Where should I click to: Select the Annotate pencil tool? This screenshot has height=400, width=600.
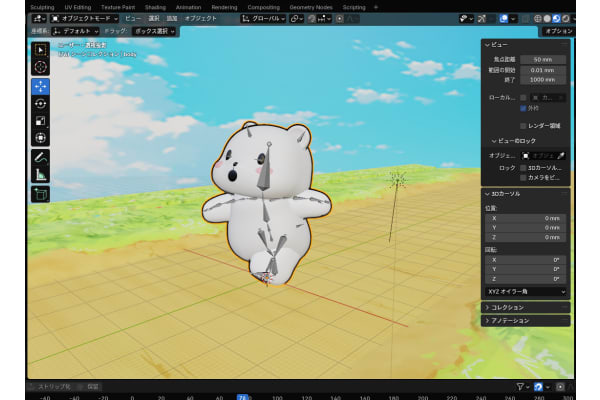(x=41, y=157)
